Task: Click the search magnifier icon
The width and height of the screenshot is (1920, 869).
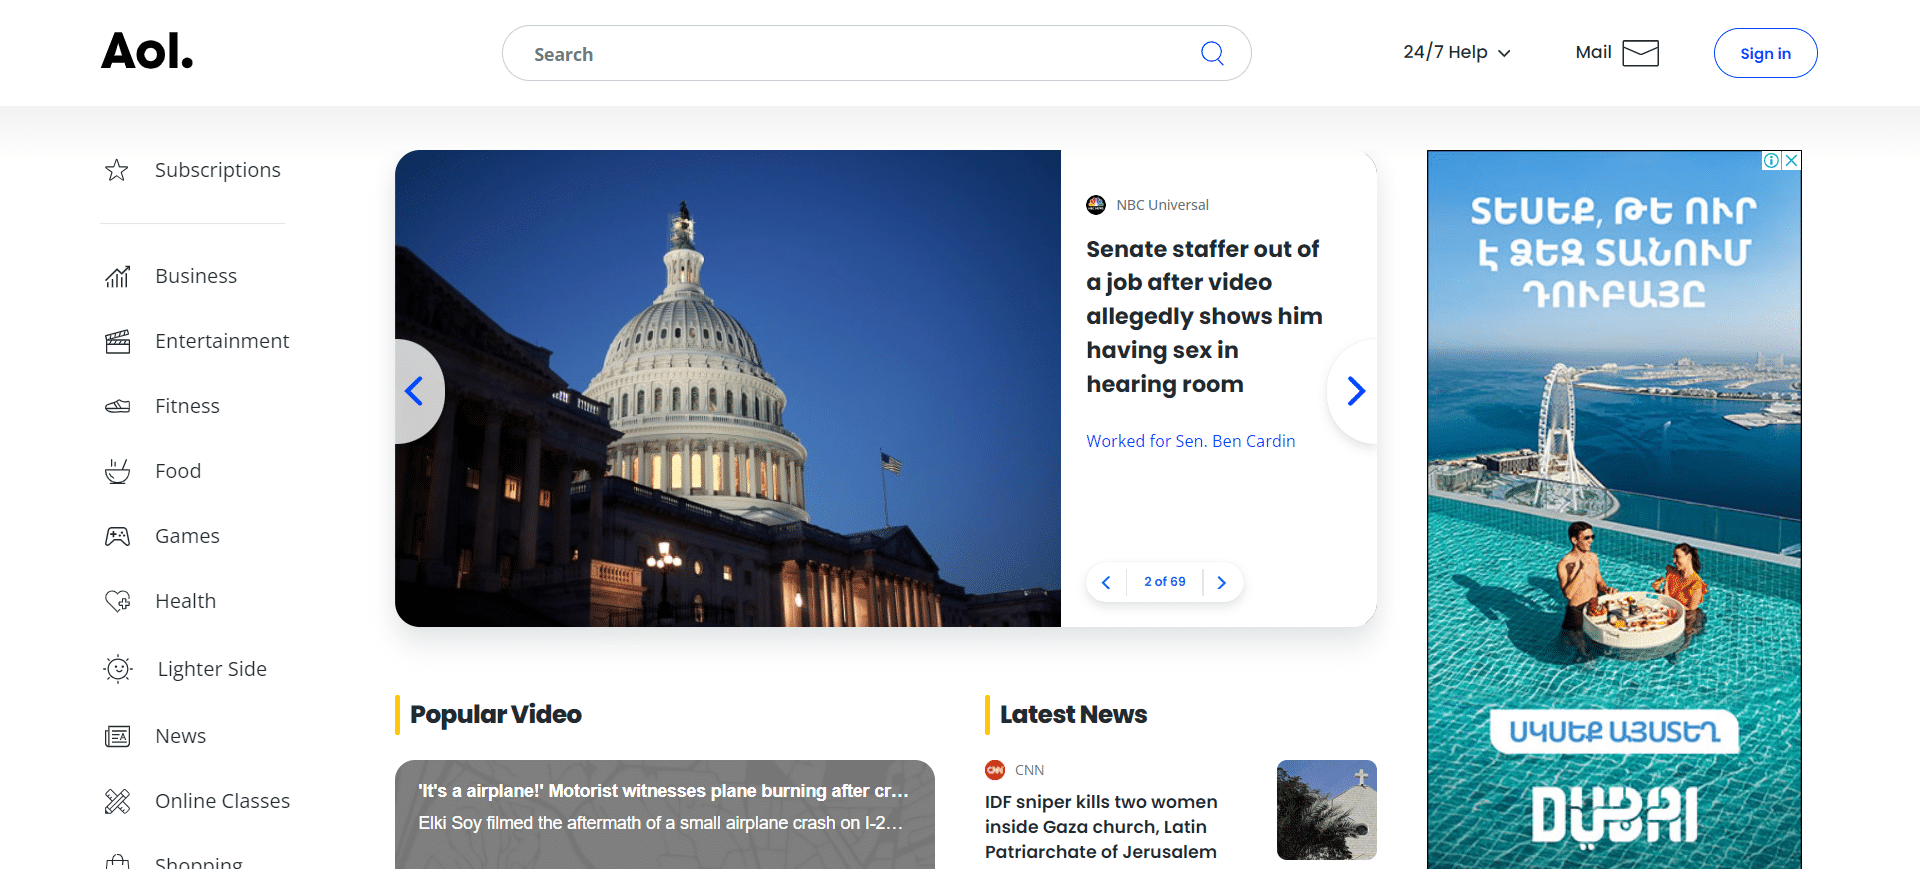Action: tap(1212, 53)
